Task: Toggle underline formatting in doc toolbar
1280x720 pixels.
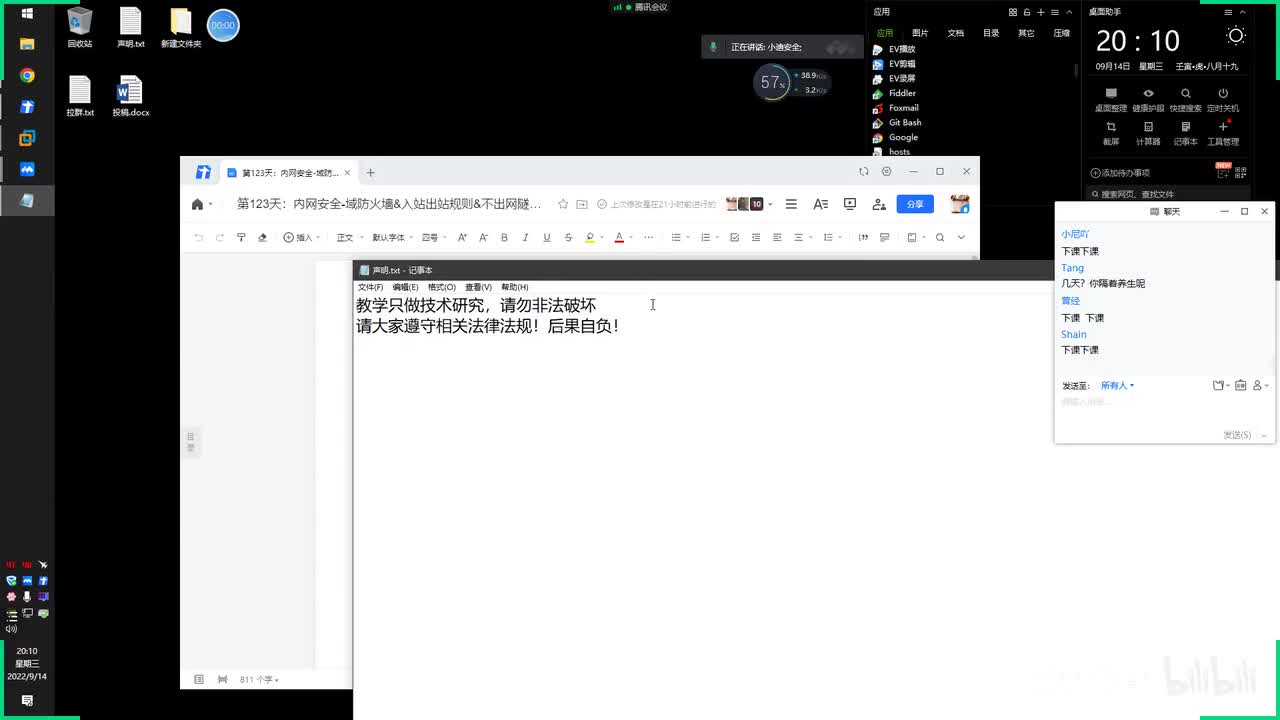Action: 546,237
